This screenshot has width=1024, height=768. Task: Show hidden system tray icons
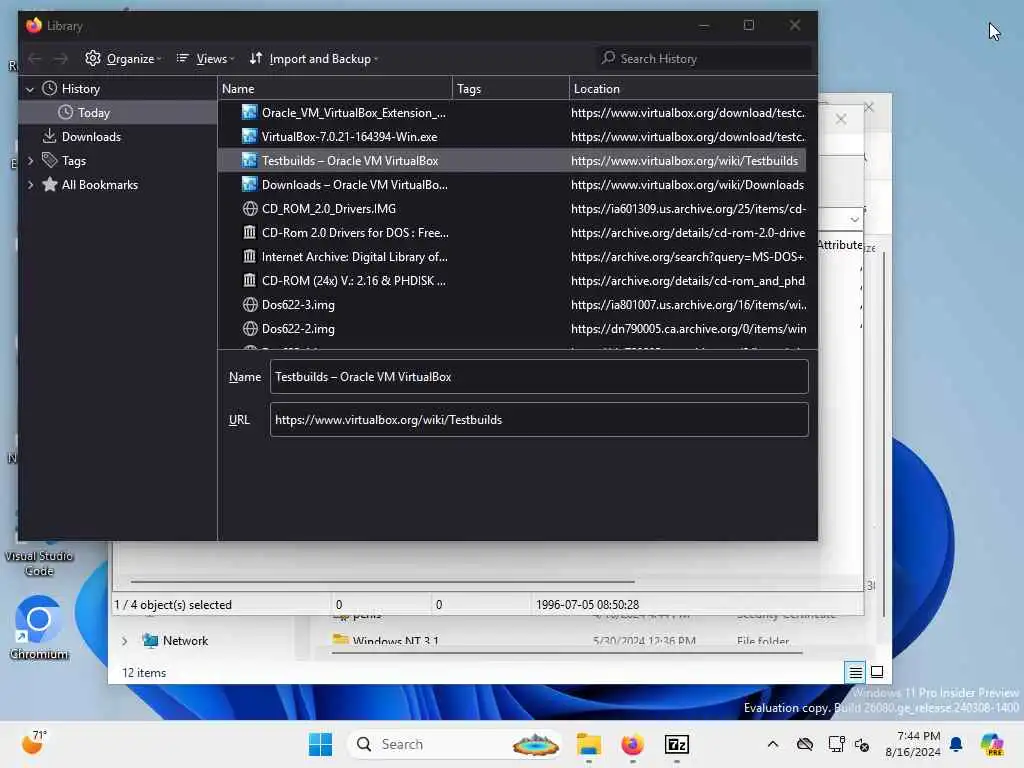coord(773,744)
